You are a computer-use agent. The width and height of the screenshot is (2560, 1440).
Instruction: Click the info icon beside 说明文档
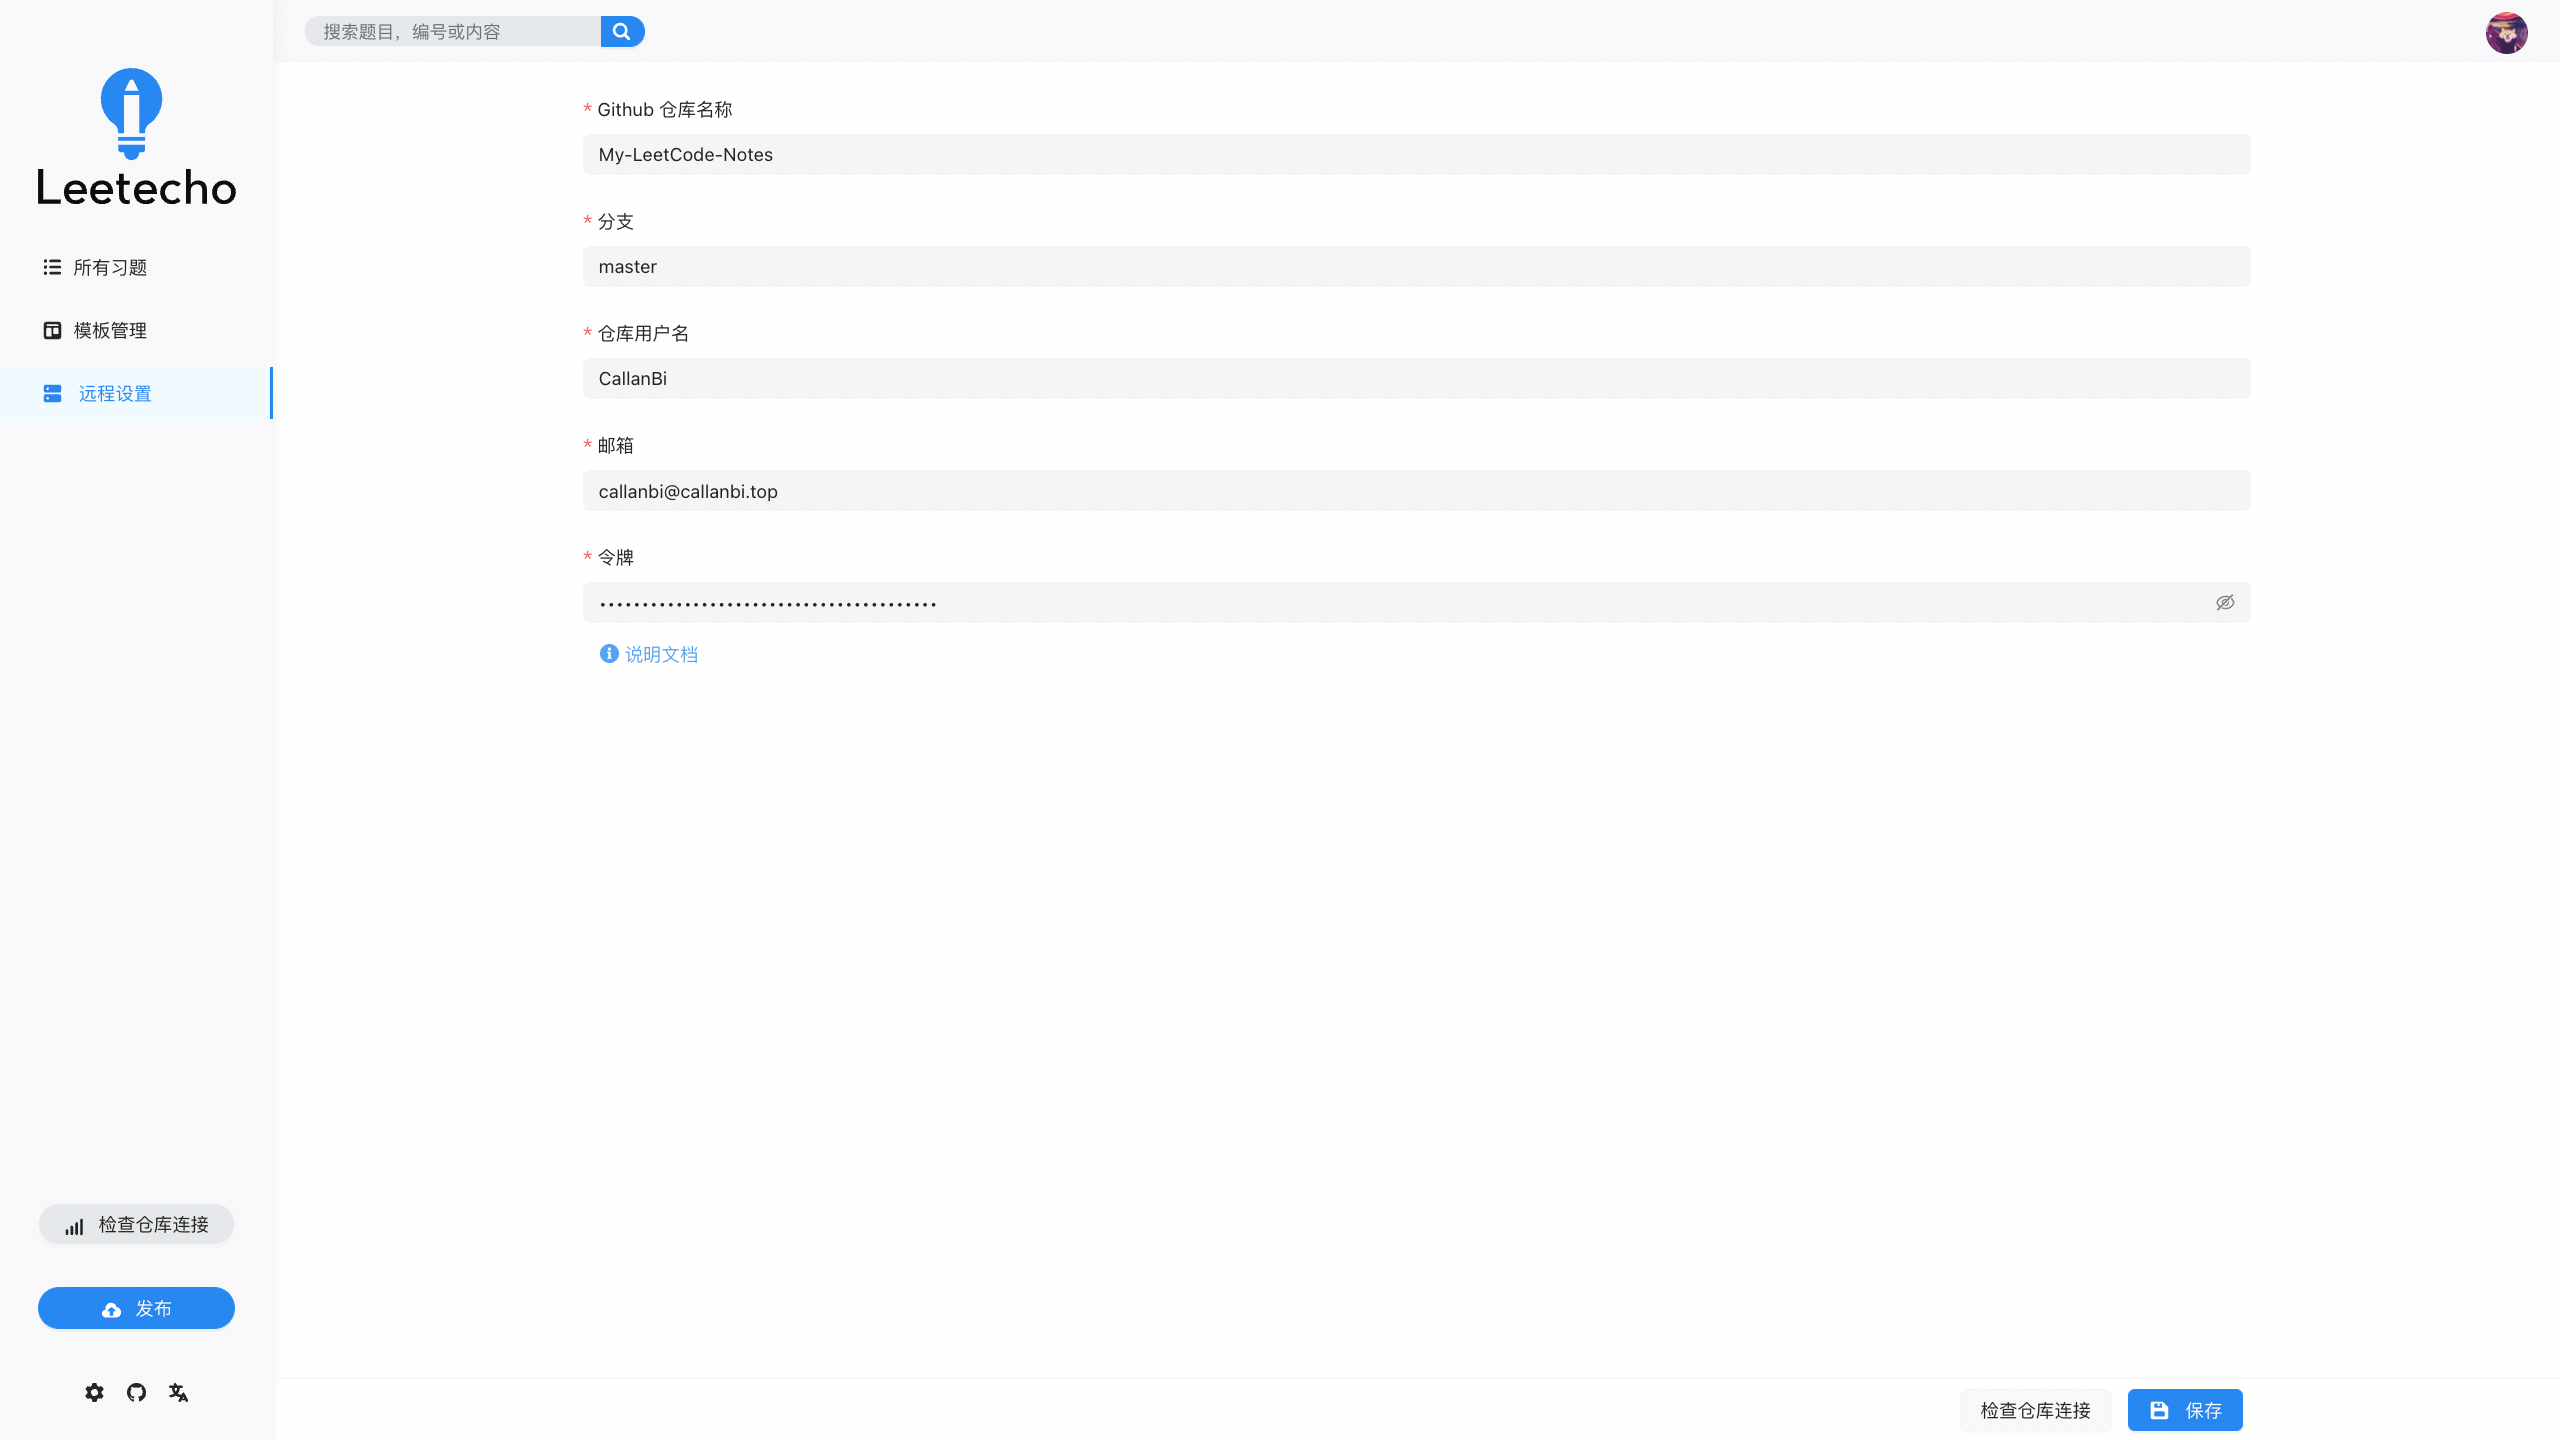[x=609, y=654]
